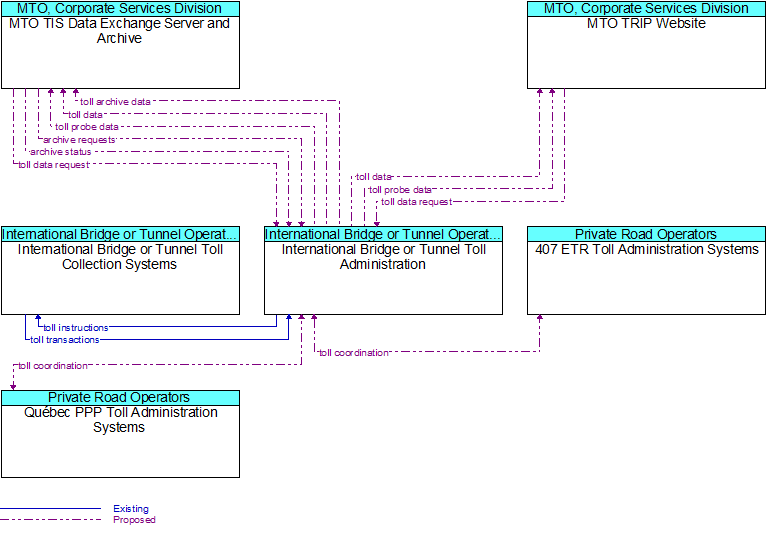Click MTO, Corporate Services Division header above TRIP Website
Image resolution: width=775 pixels, height=537 pixels.
(x=646, y=8)
